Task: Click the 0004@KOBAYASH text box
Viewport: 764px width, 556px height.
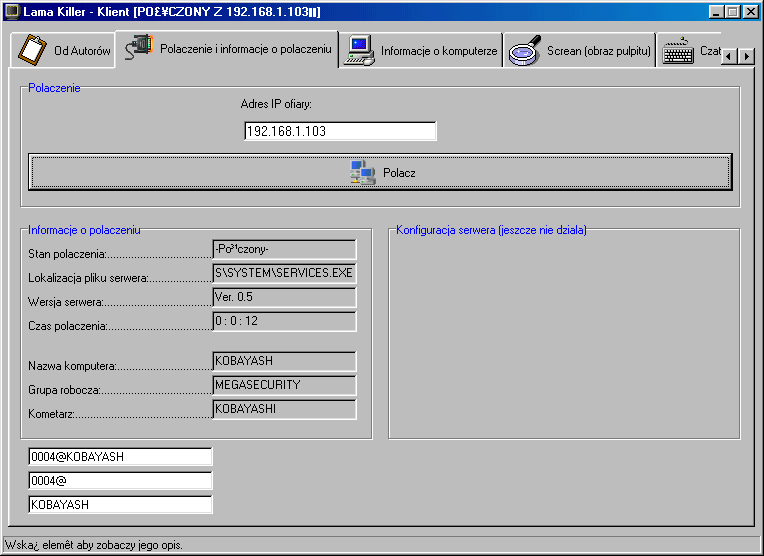Action: (x=120, y=457)
